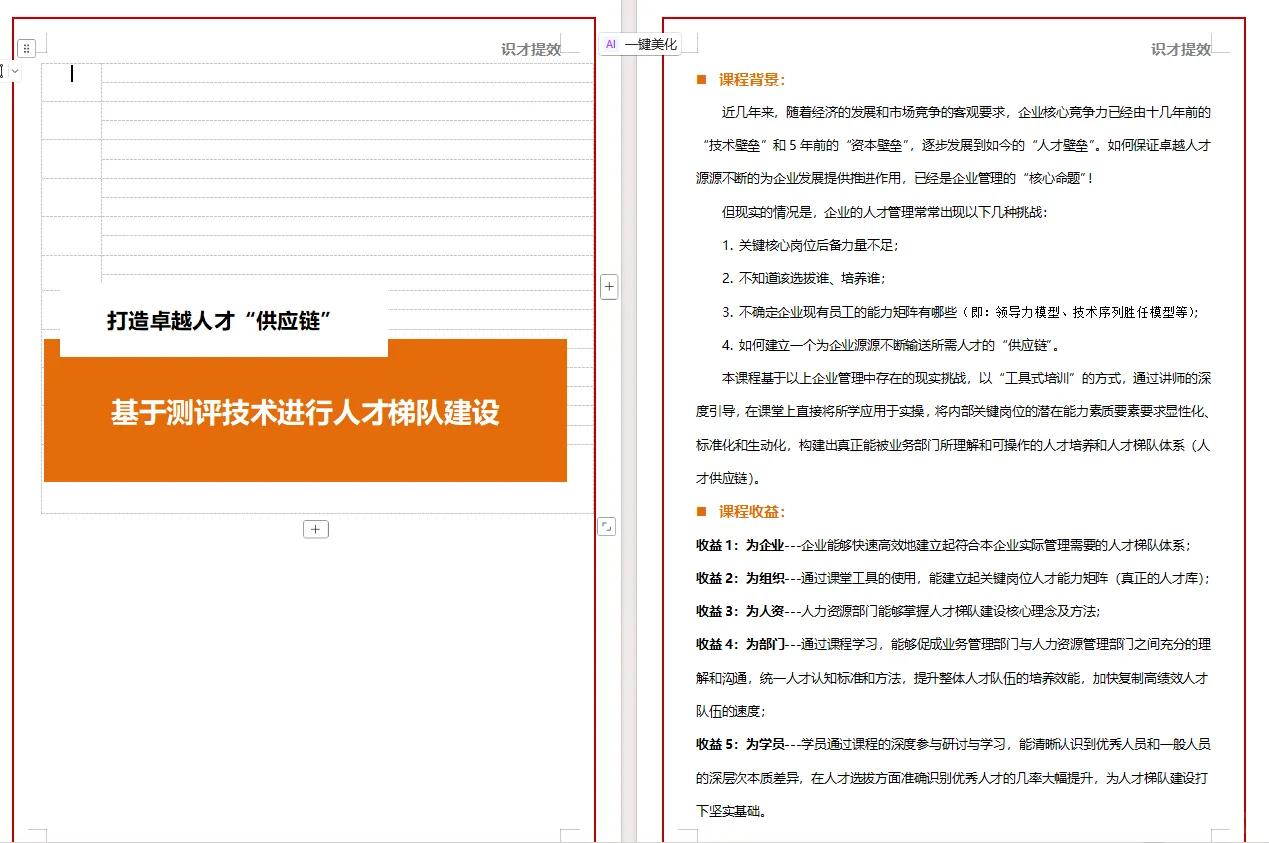
Task: Click the purple AI icon on 一键美化
Action: [609, 44]
